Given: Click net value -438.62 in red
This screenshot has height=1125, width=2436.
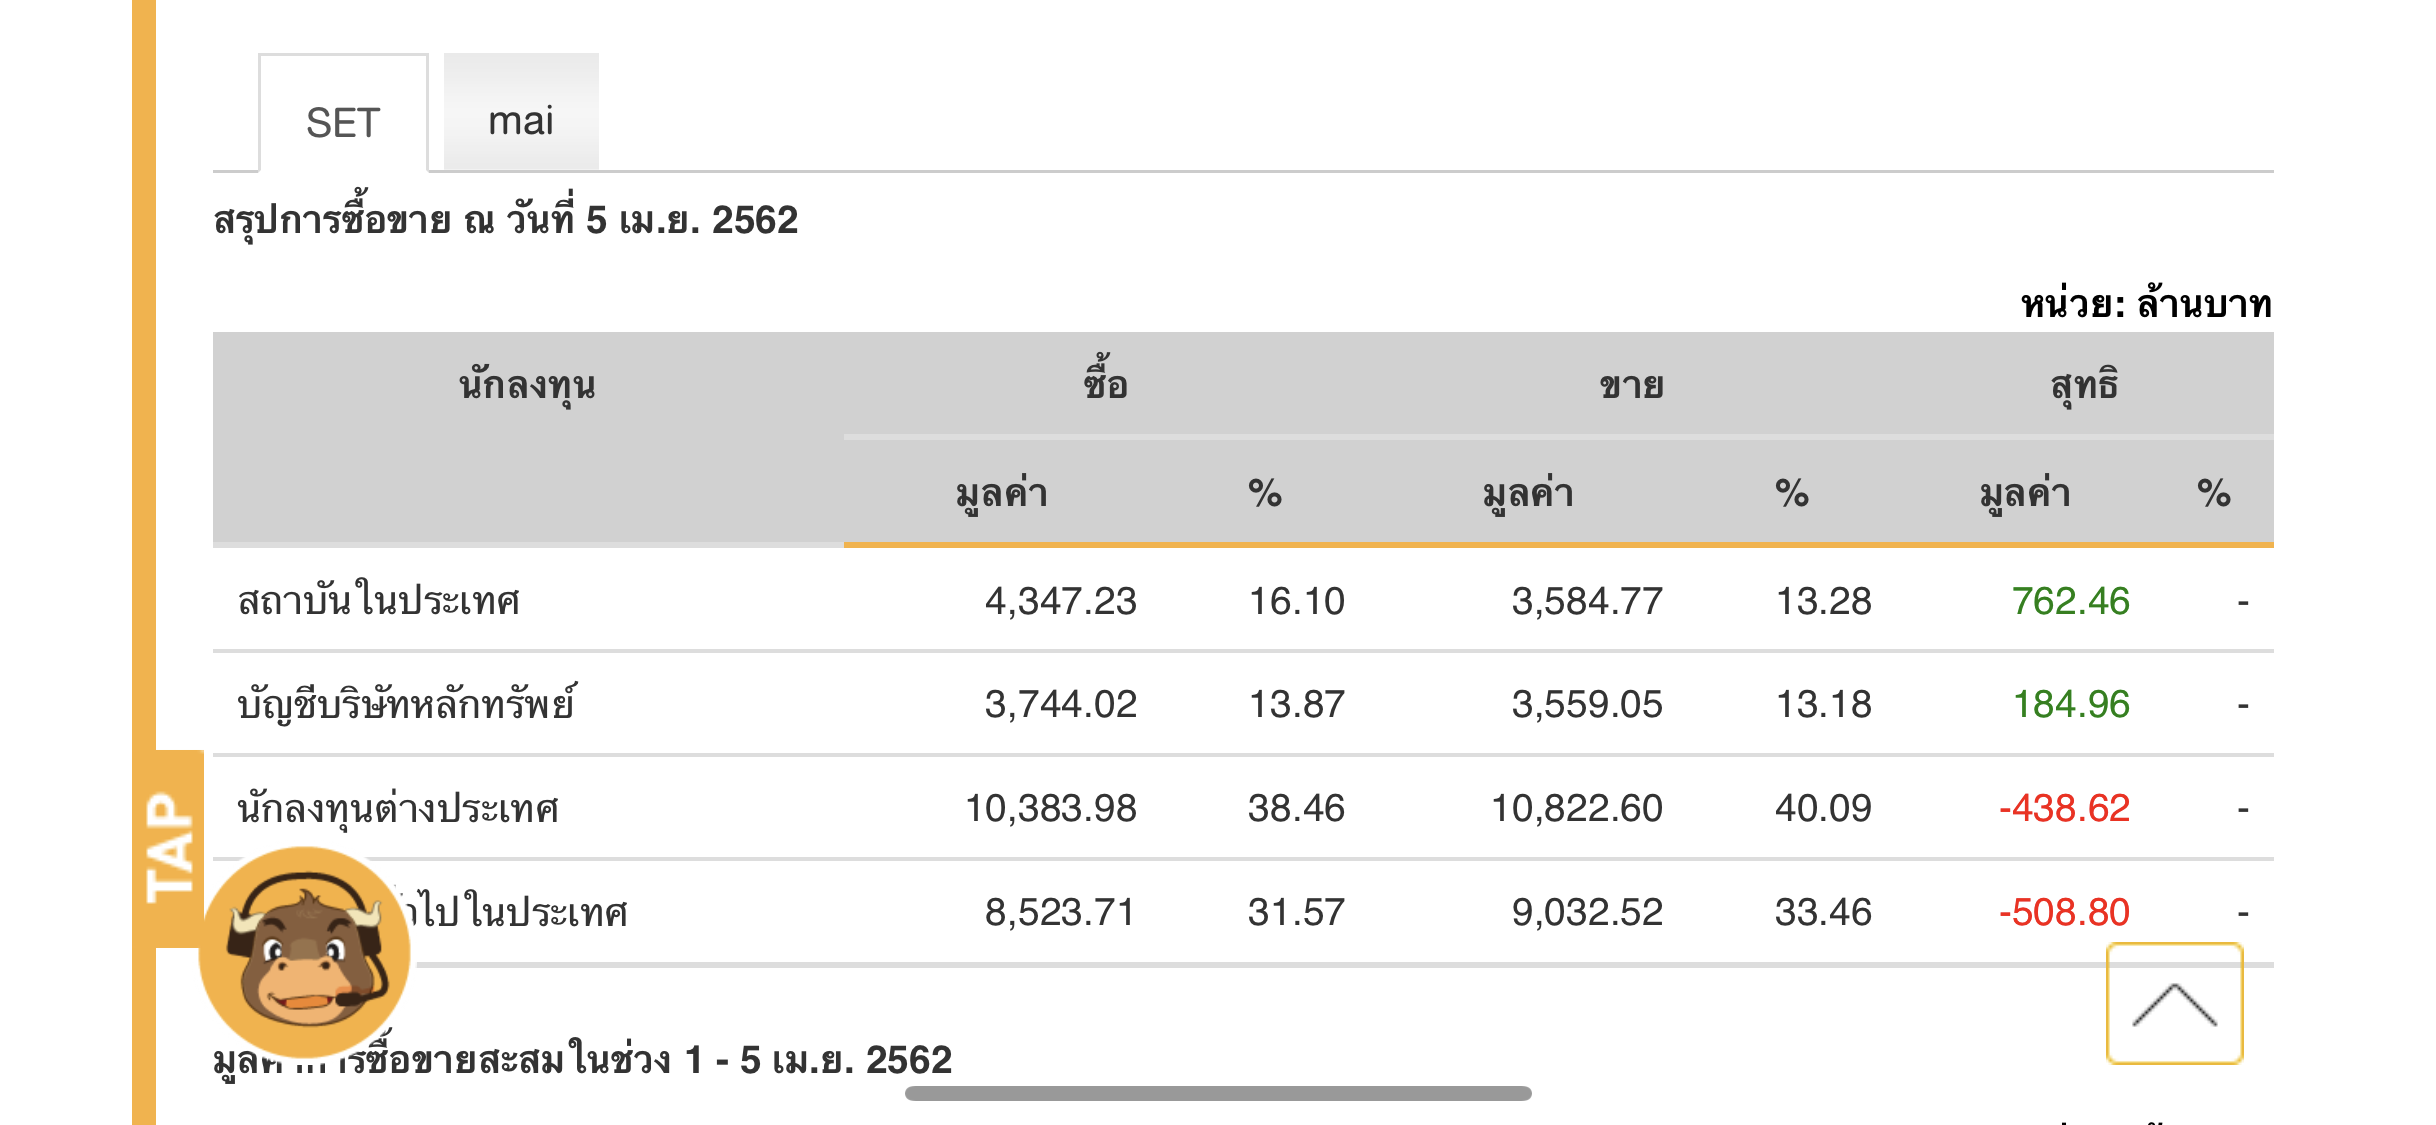Looking at the screenshot, I should pos(2064,808).
